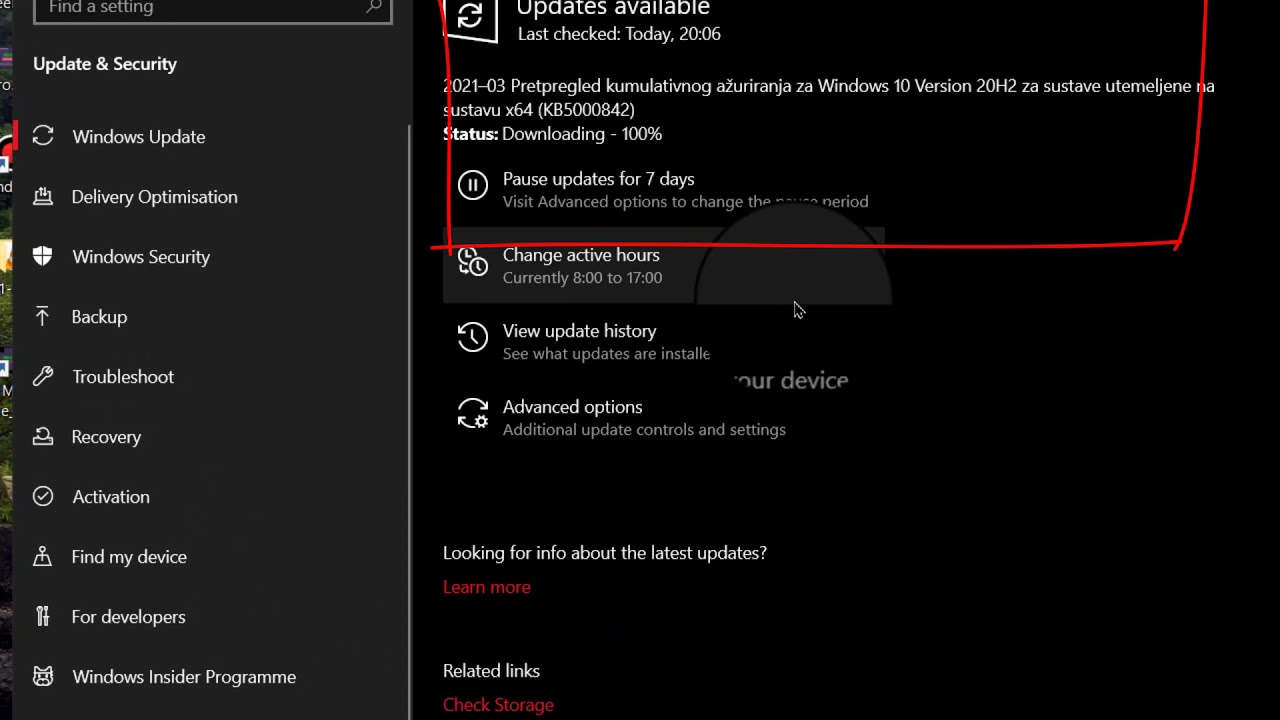Click Looking for info about latest updates text
The image size is (1280, 720).
605,553
